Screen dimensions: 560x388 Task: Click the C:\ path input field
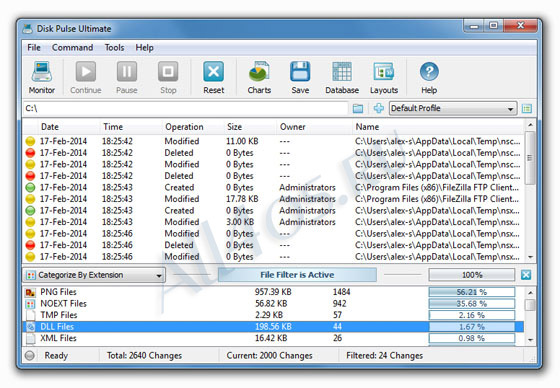(x=186, y=108)
